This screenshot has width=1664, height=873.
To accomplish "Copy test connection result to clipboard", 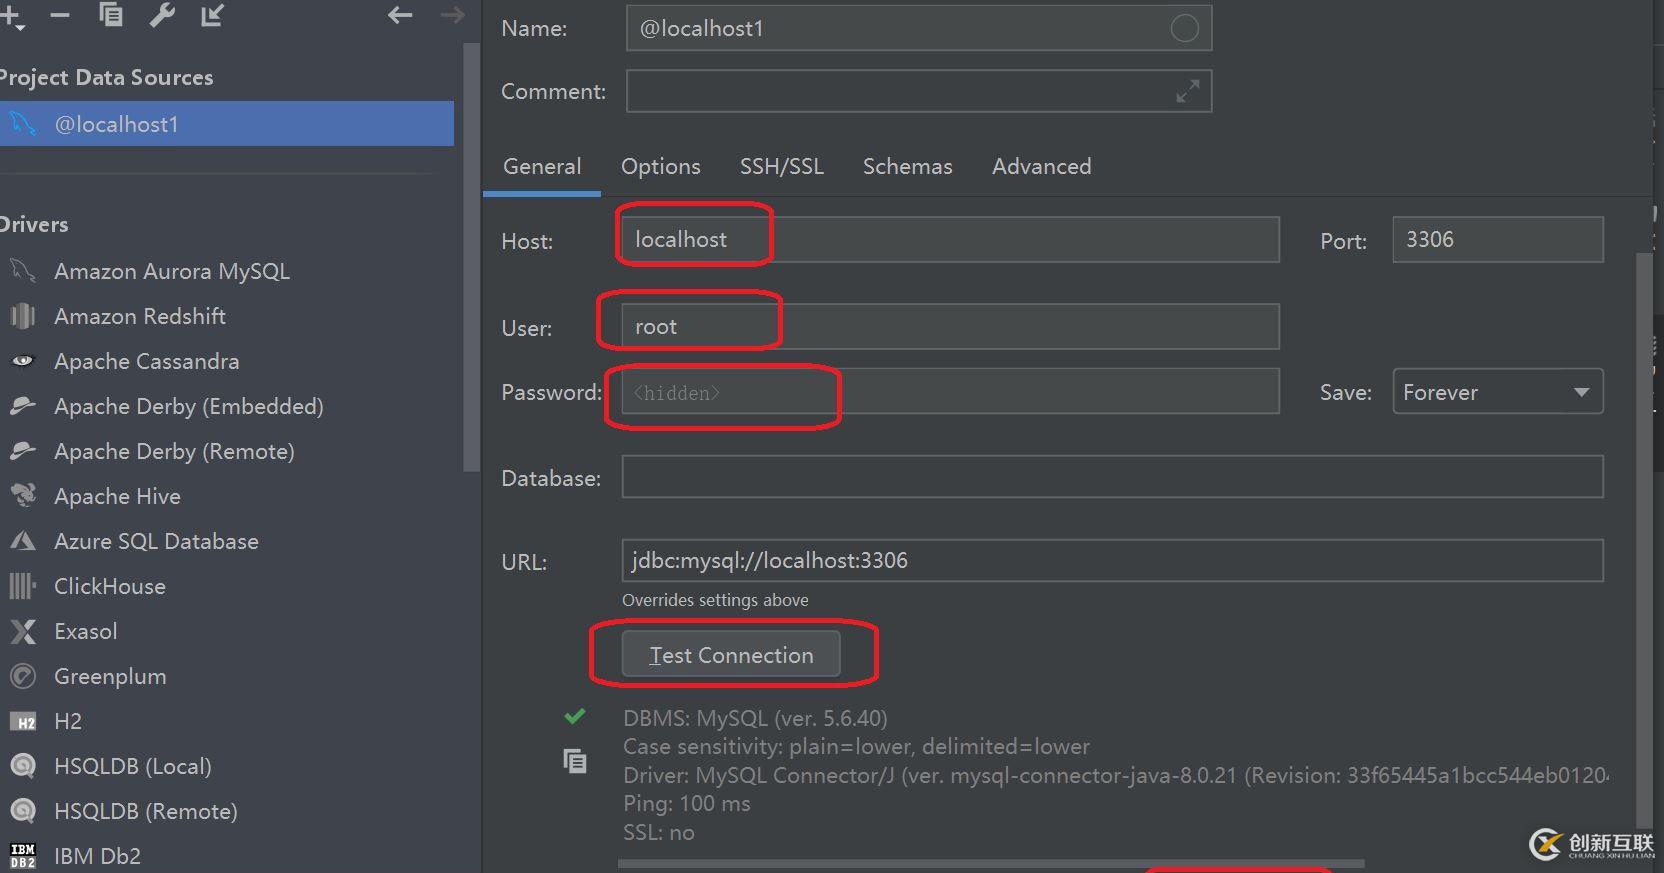I will tap(575, 761).
